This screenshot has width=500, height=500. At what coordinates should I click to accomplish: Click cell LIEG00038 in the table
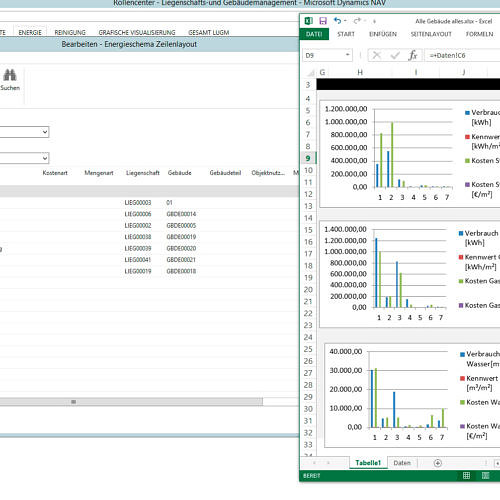tap(138, 237)
